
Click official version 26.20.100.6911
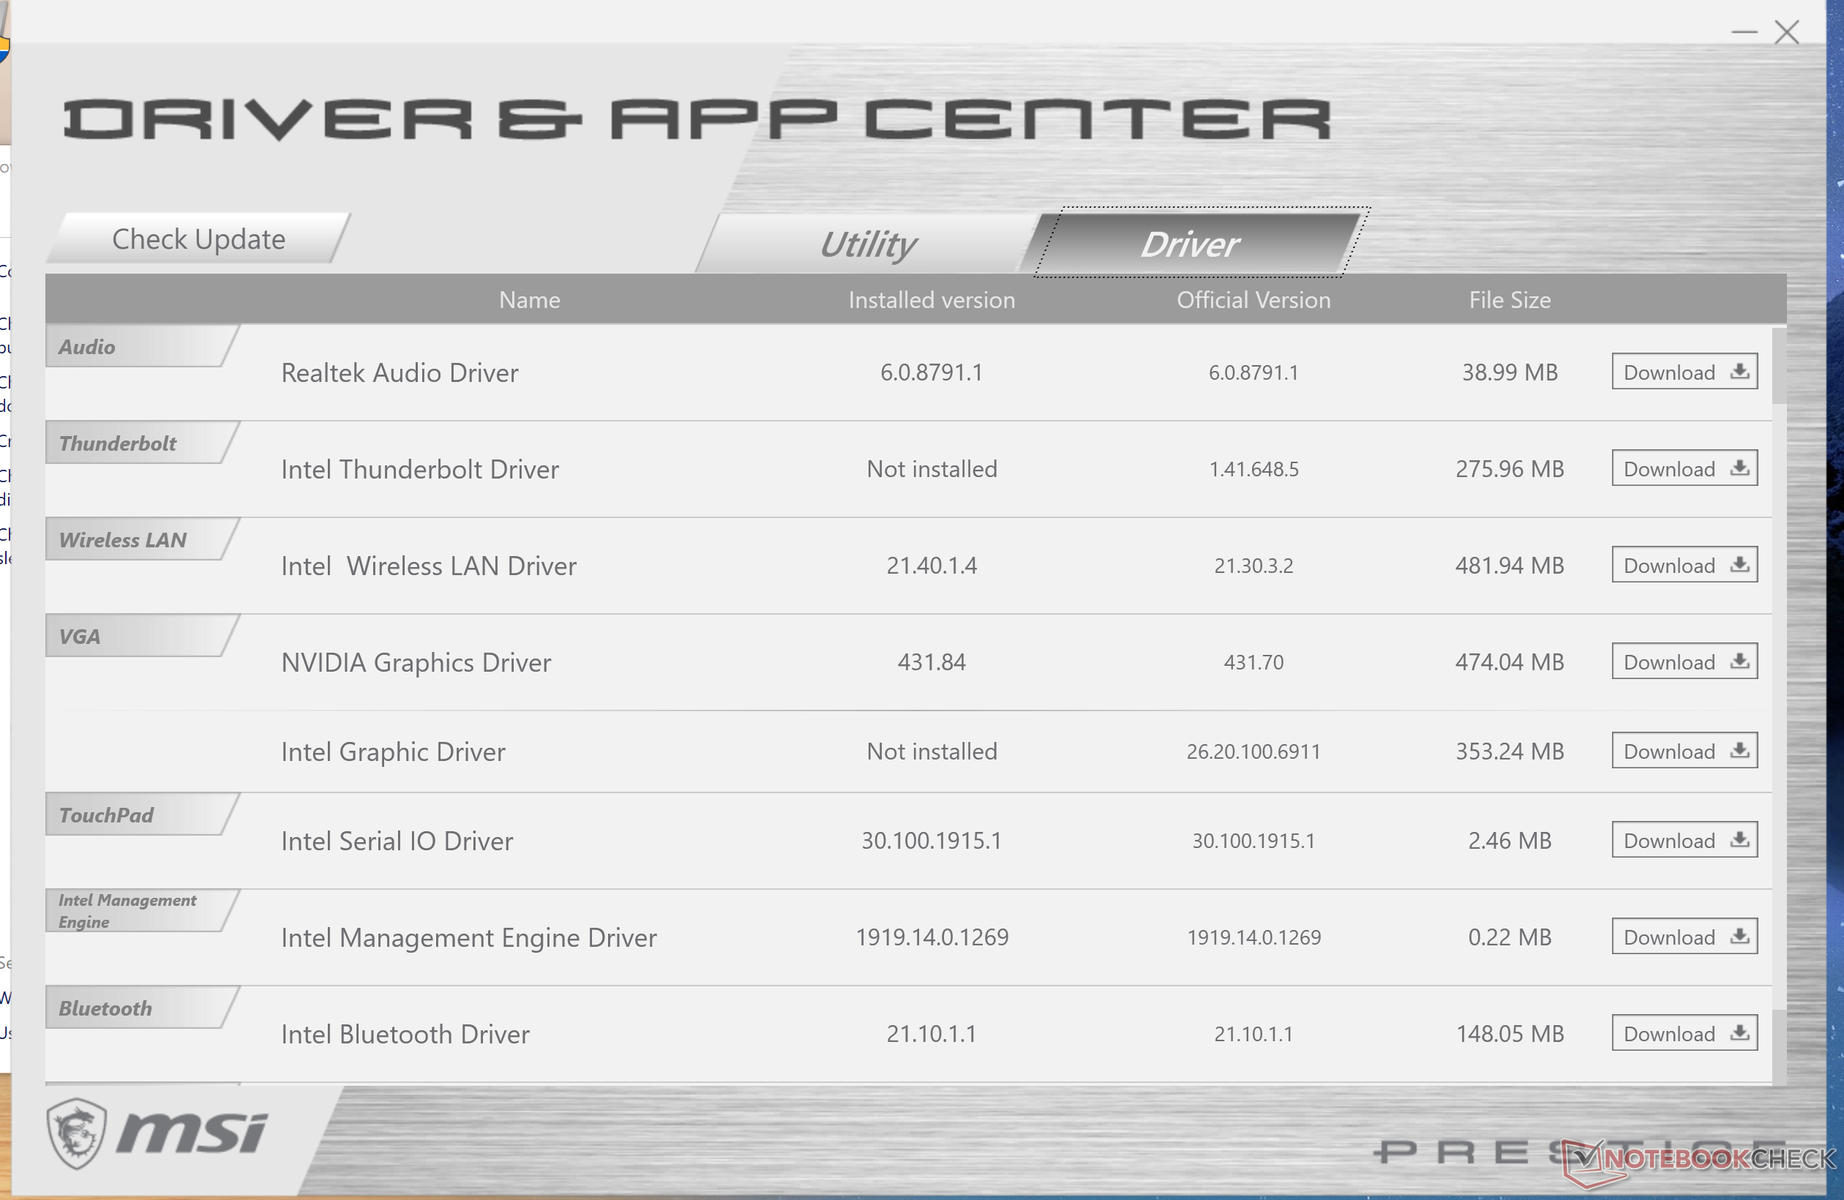point(1254,752)
